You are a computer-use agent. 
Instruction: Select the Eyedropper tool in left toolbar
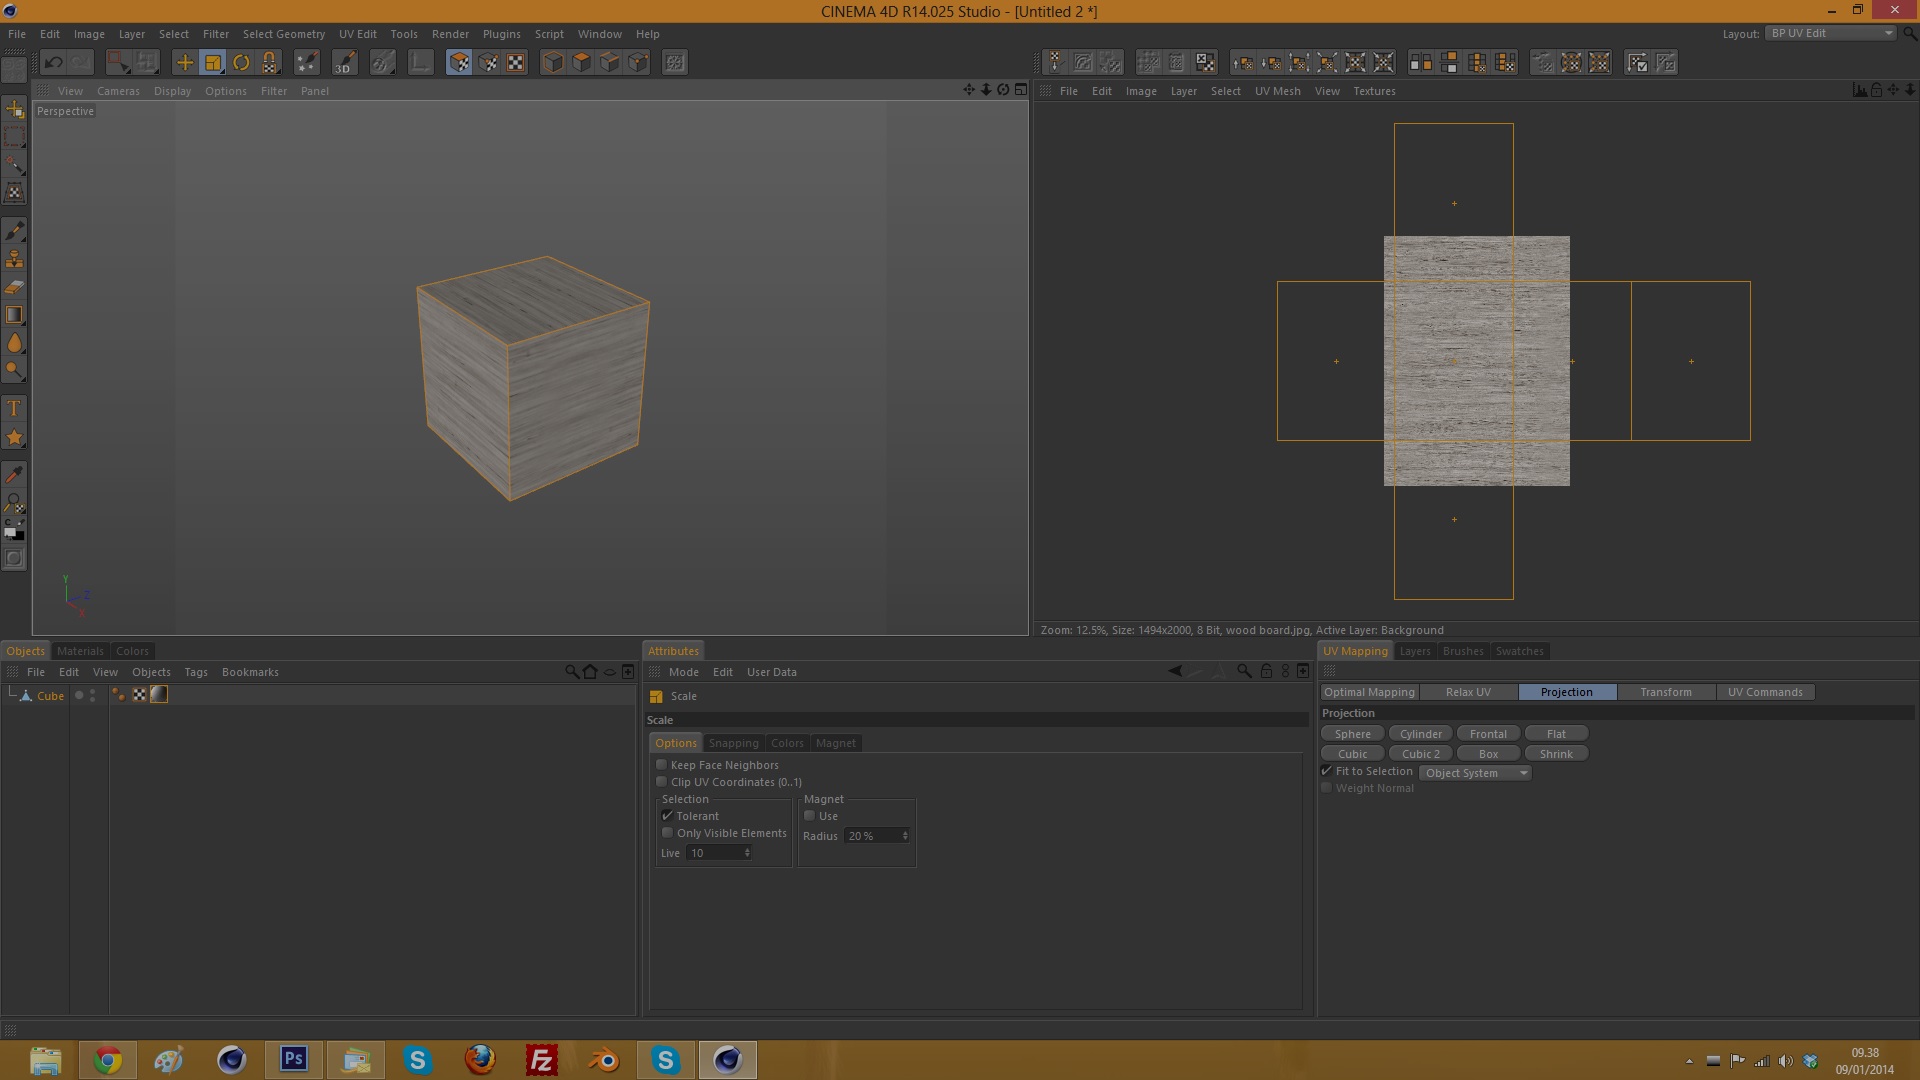click(14, 474)
